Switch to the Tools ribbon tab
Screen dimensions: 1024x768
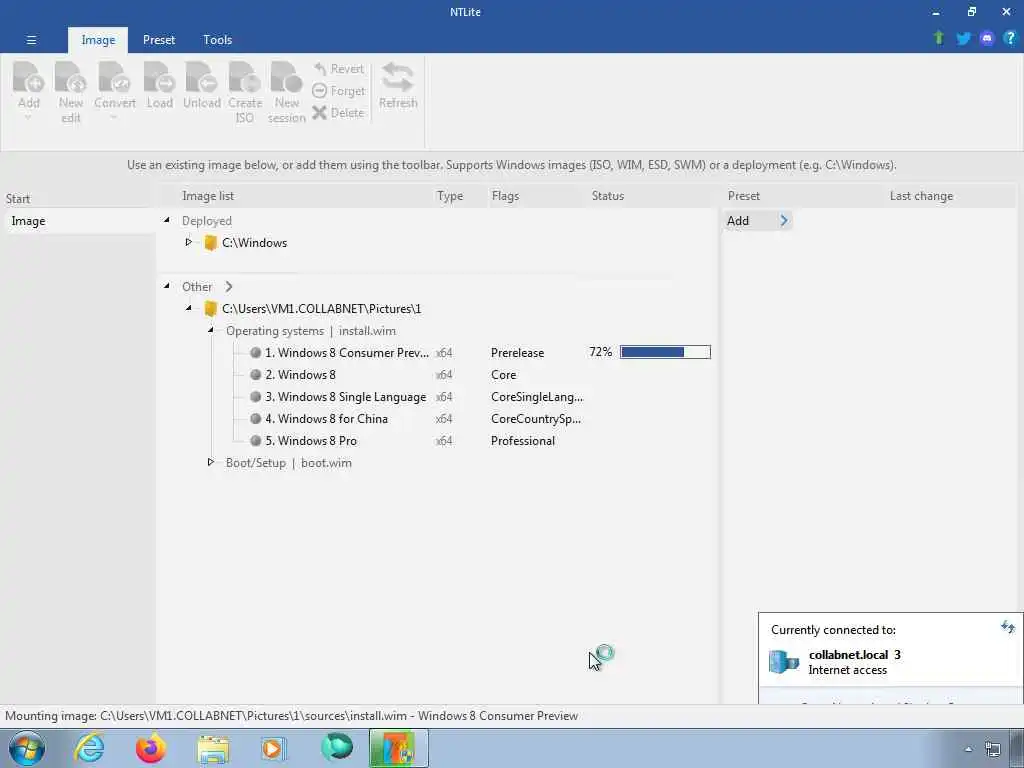(217, 40)
